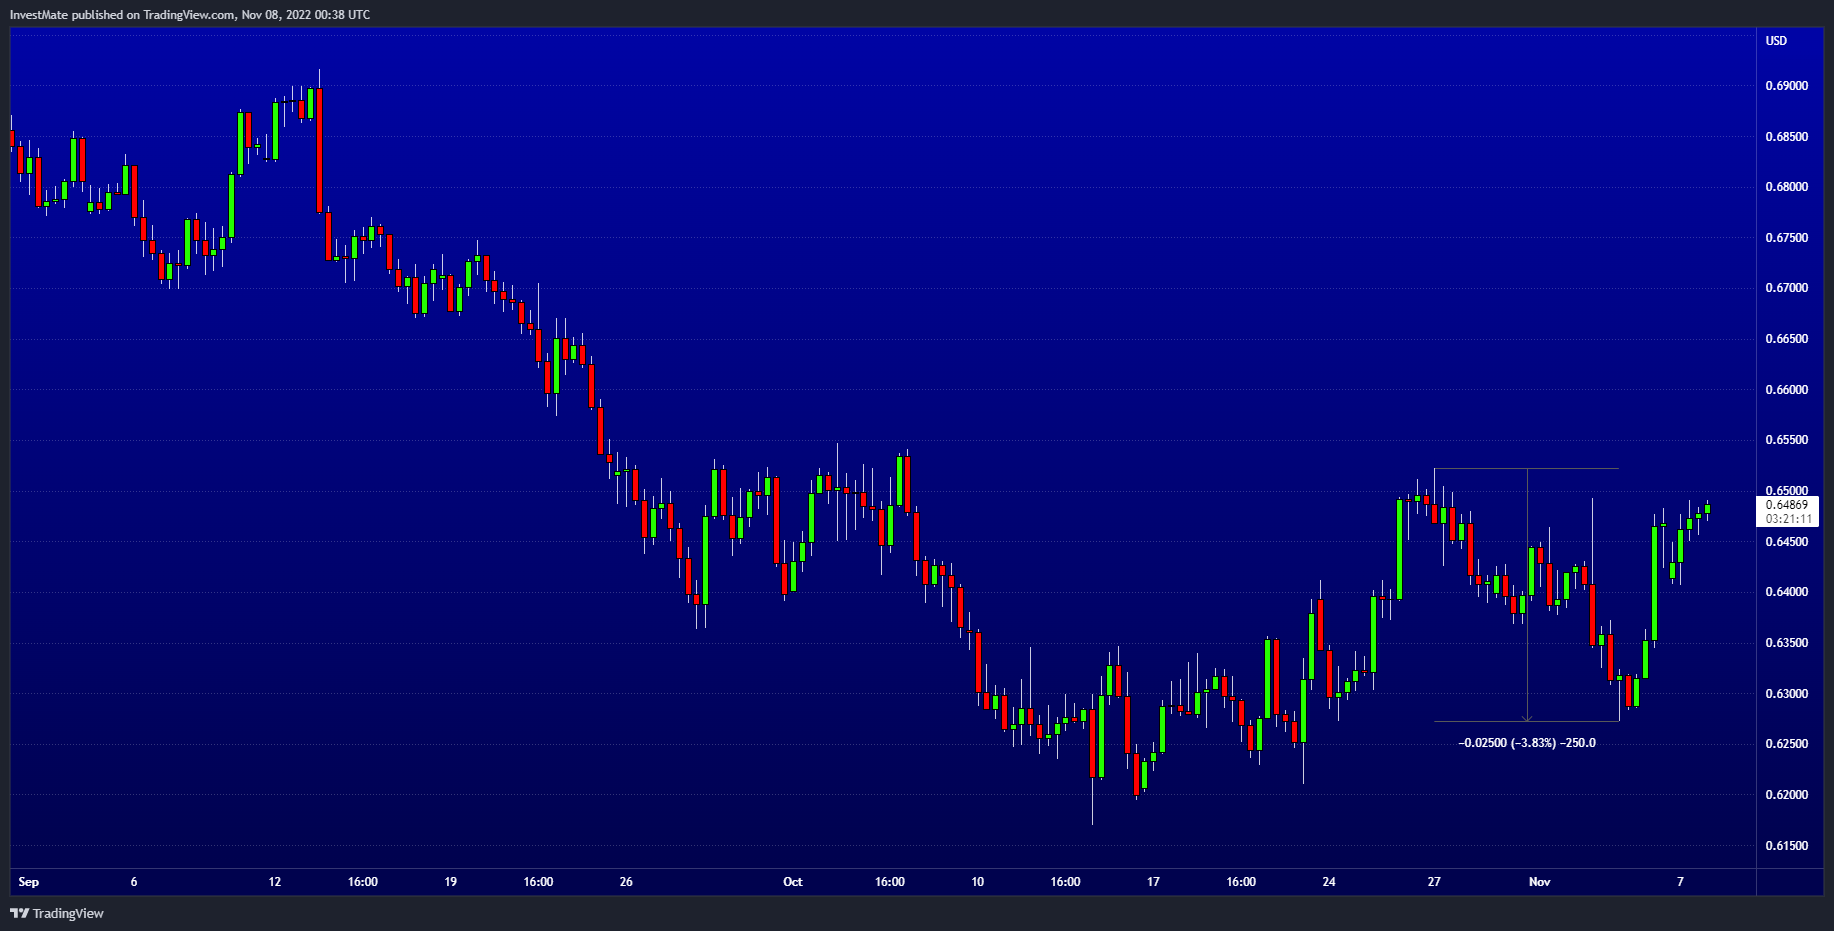1834x931 pixels.
Task: Click the 0.64000 price axis label
Action: 1787,592
